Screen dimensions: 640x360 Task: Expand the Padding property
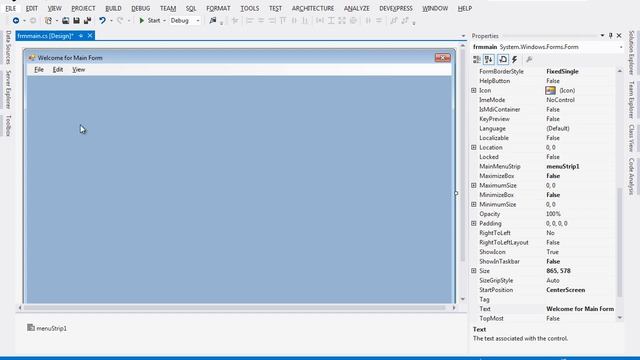[474, 223]
